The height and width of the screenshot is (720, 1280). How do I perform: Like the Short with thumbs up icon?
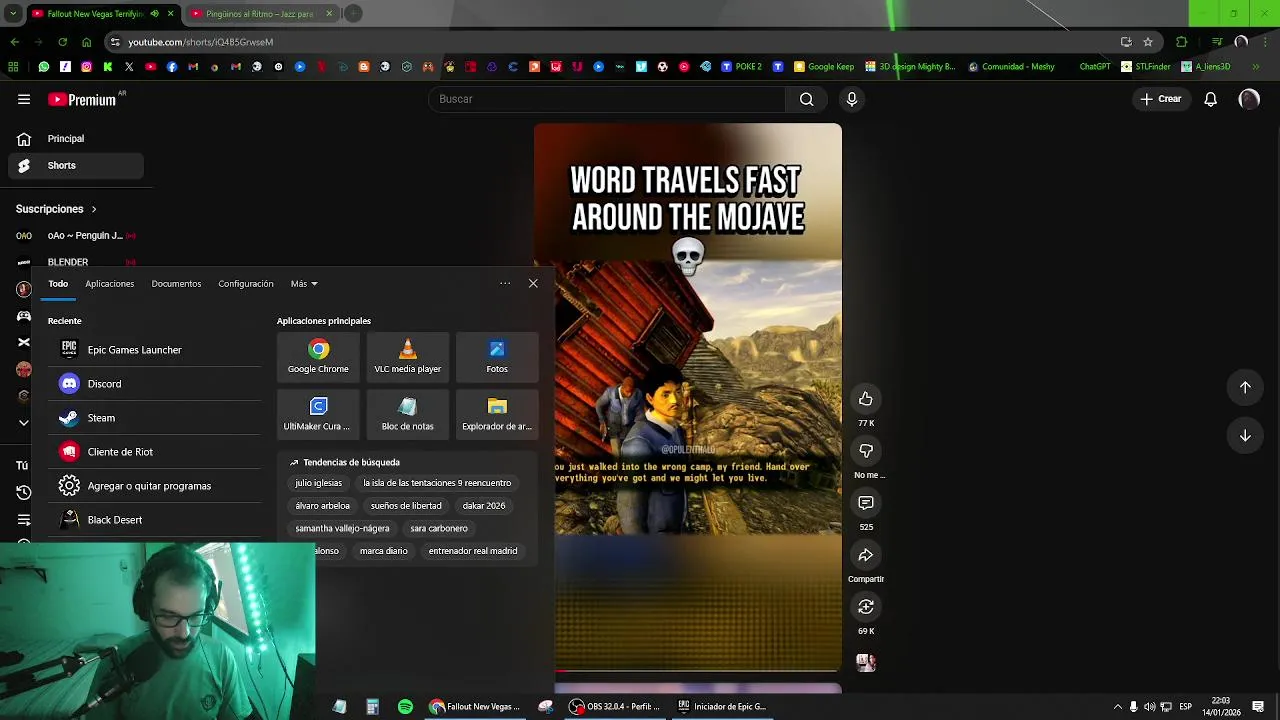[866, 399]
